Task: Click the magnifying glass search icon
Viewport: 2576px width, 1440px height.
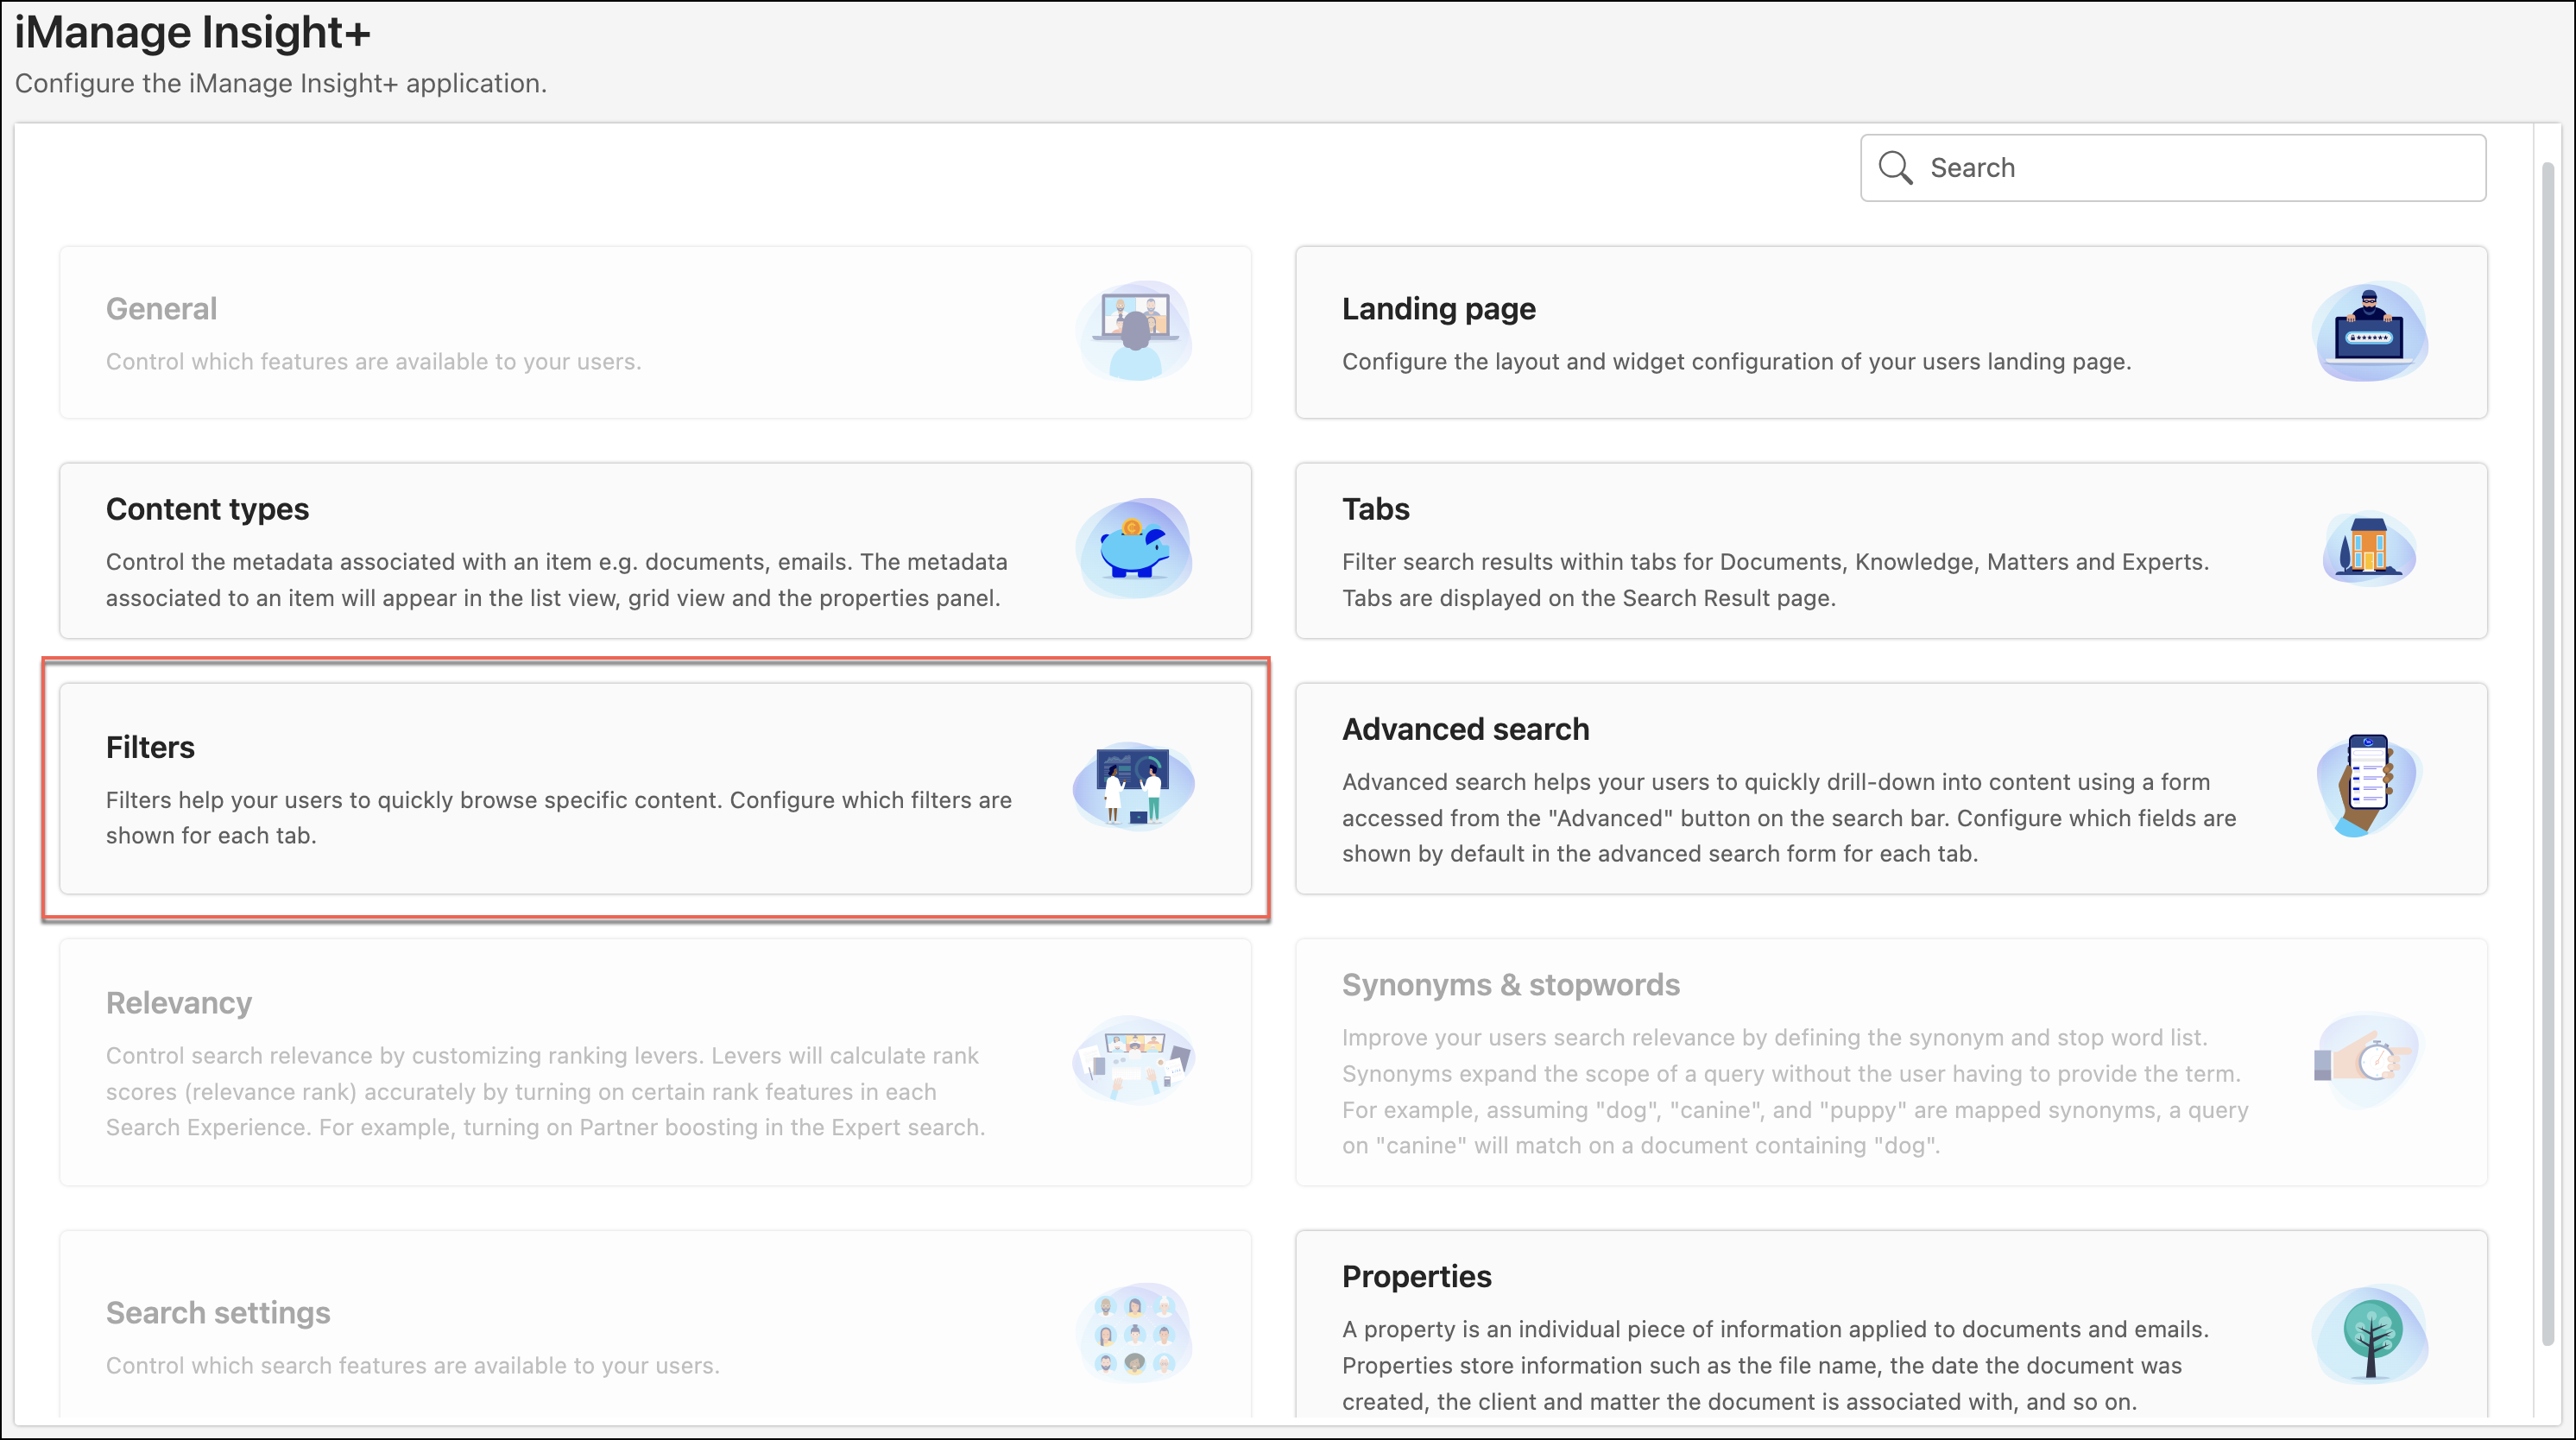Action: [1894, 168]
